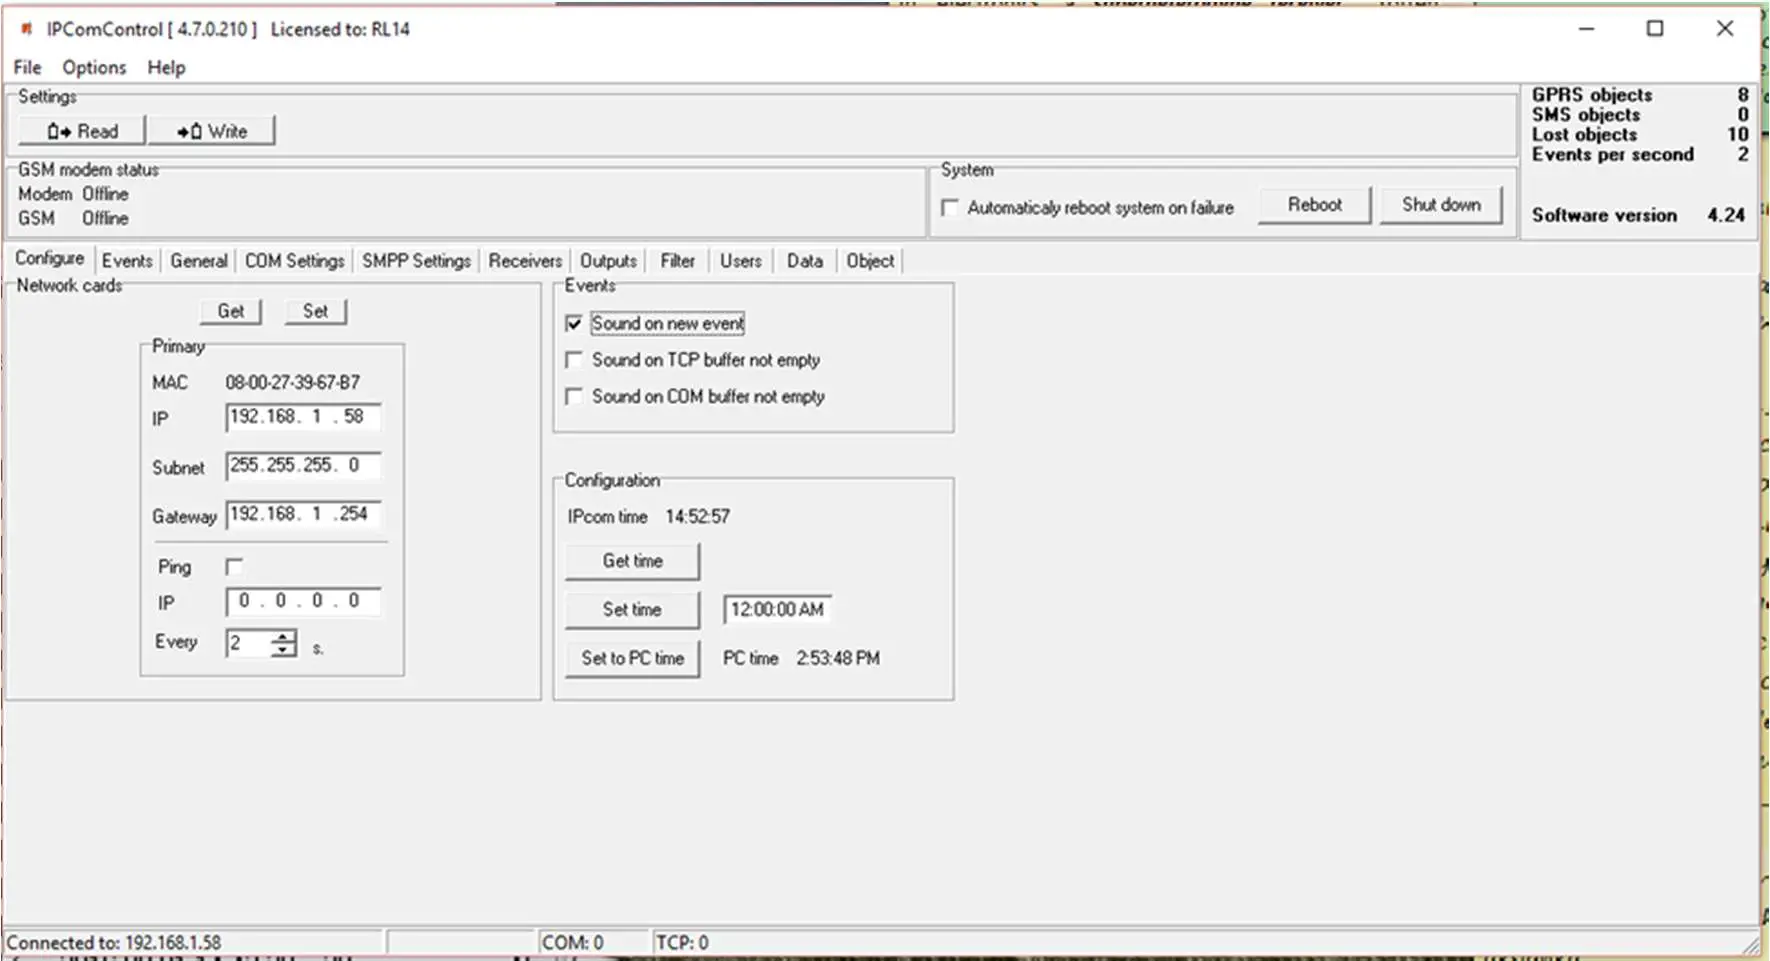Open the Help menu
Viewport: 1770px width, 961px height.
pos(166,67)
